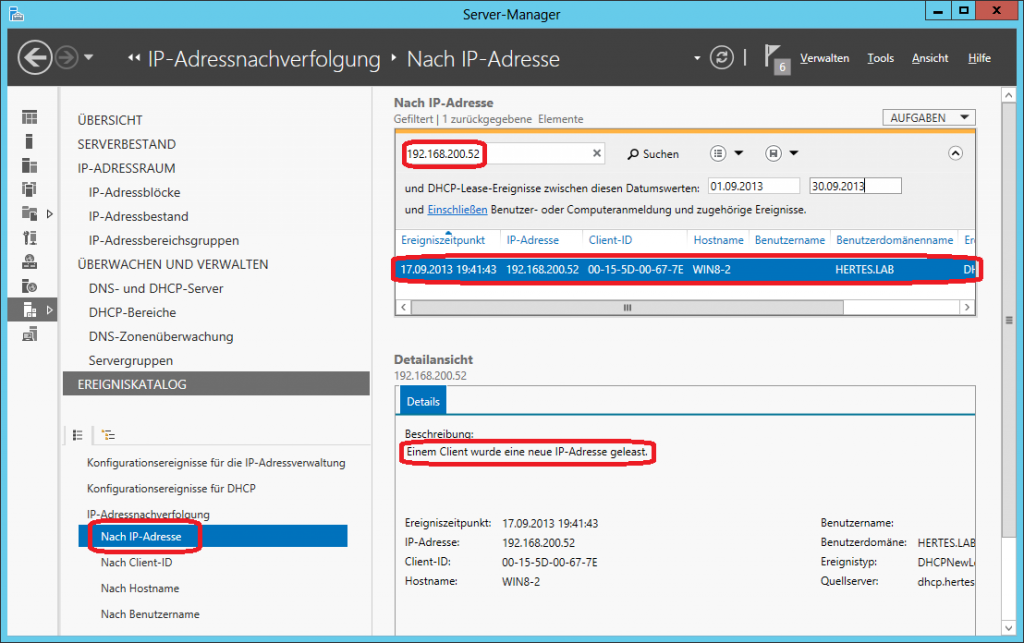The height and width of the screenshot is (643, 1024).
Task: Open the saved queries dropdown
Action: point(781,154)
